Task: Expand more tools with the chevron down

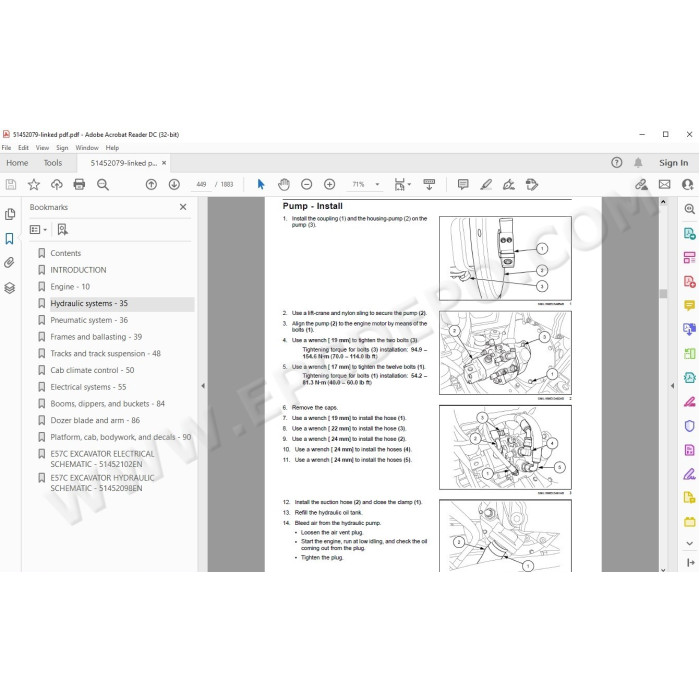Action: [x=690, y=543]
